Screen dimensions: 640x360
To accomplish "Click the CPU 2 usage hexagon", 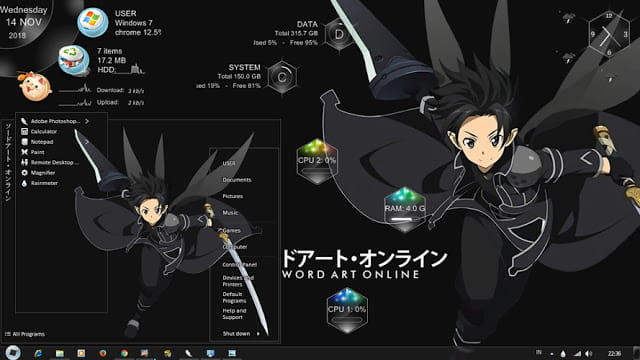I will [x=317, y=161].
